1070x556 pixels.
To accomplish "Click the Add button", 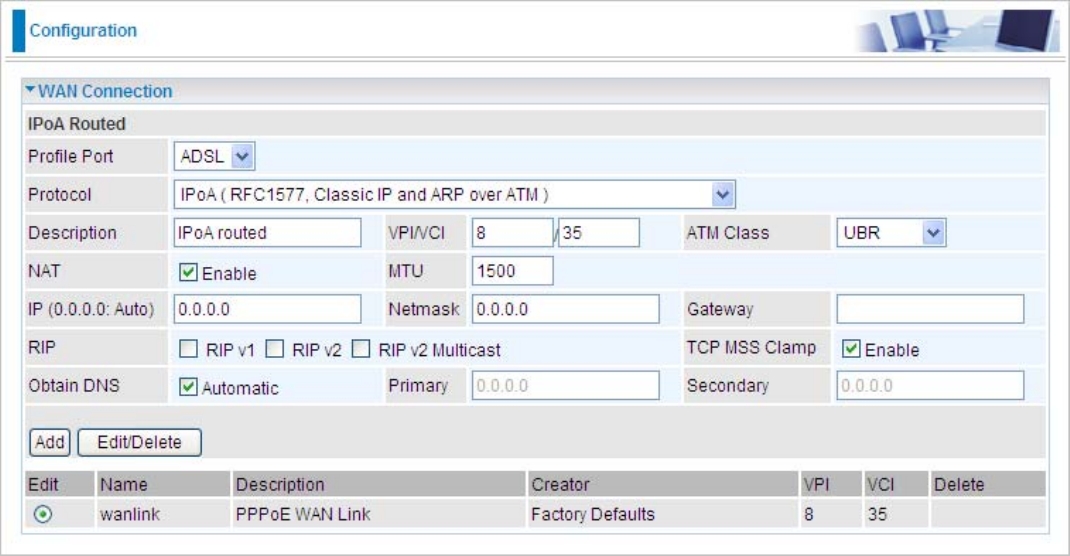I will pos(50,442).
